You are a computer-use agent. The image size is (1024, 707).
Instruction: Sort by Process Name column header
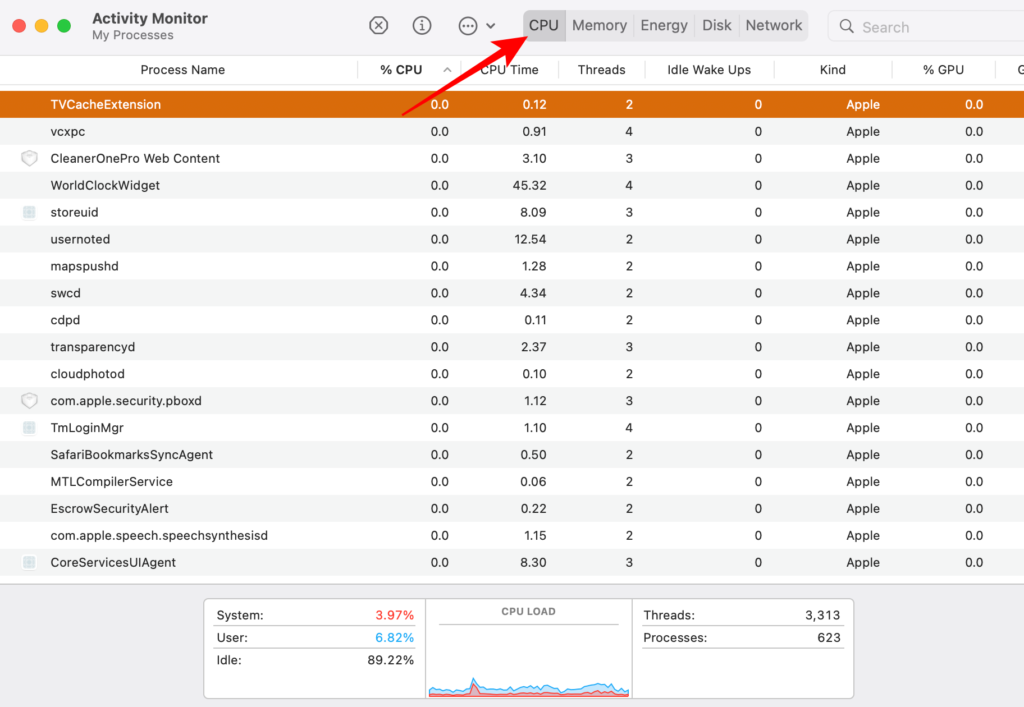coord(182,70)
